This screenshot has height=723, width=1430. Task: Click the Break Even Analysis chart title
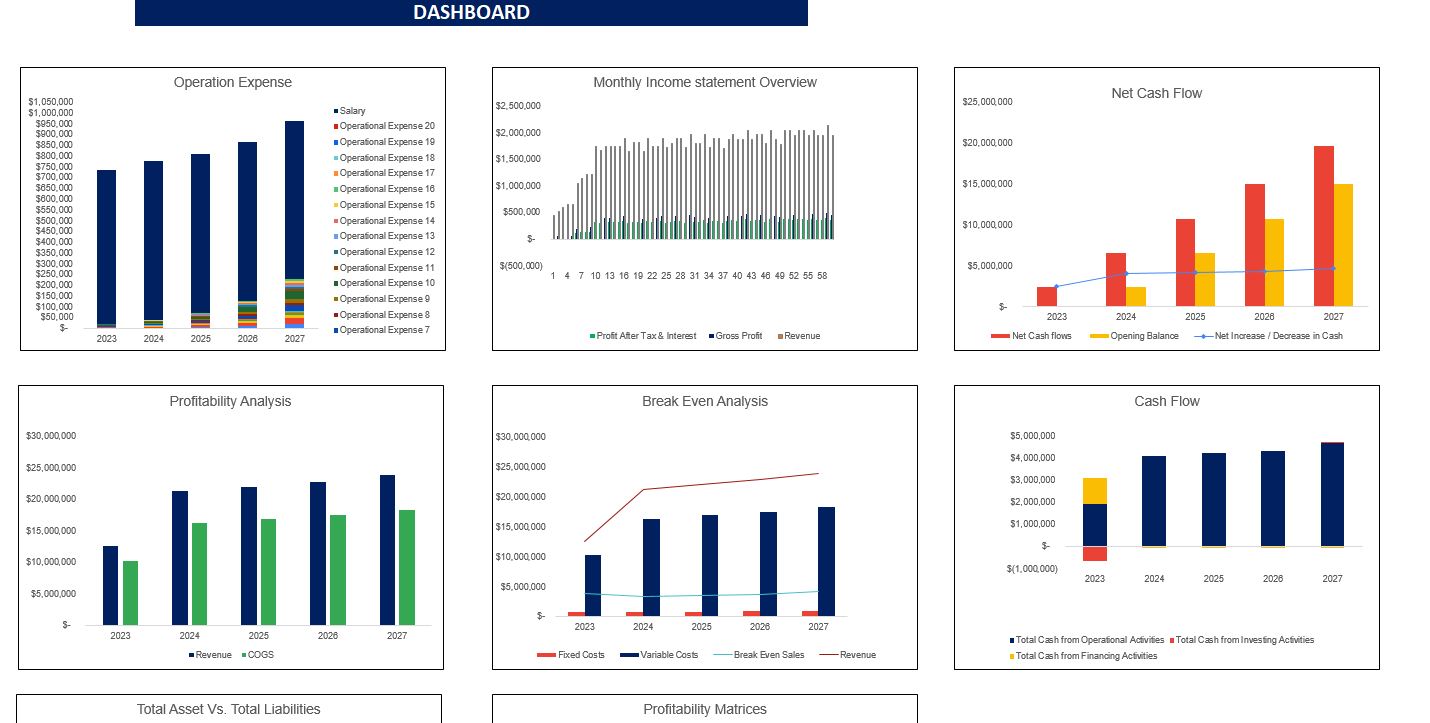point(704,401)
